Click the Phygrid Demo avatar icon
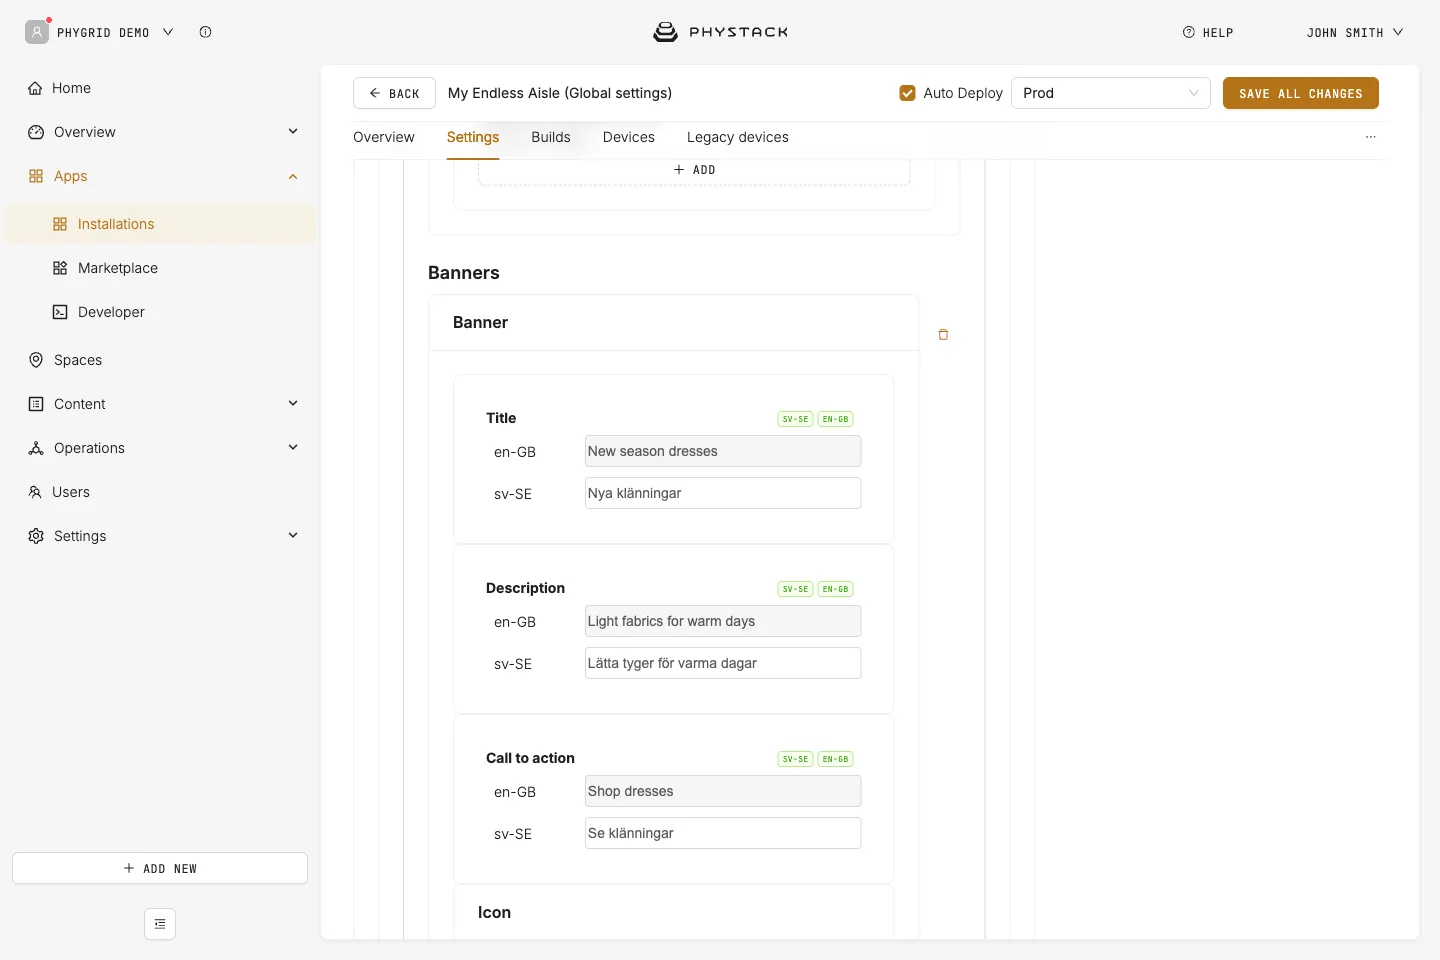The width and height of the screenshot is (1440, 960). pos(37,32)
